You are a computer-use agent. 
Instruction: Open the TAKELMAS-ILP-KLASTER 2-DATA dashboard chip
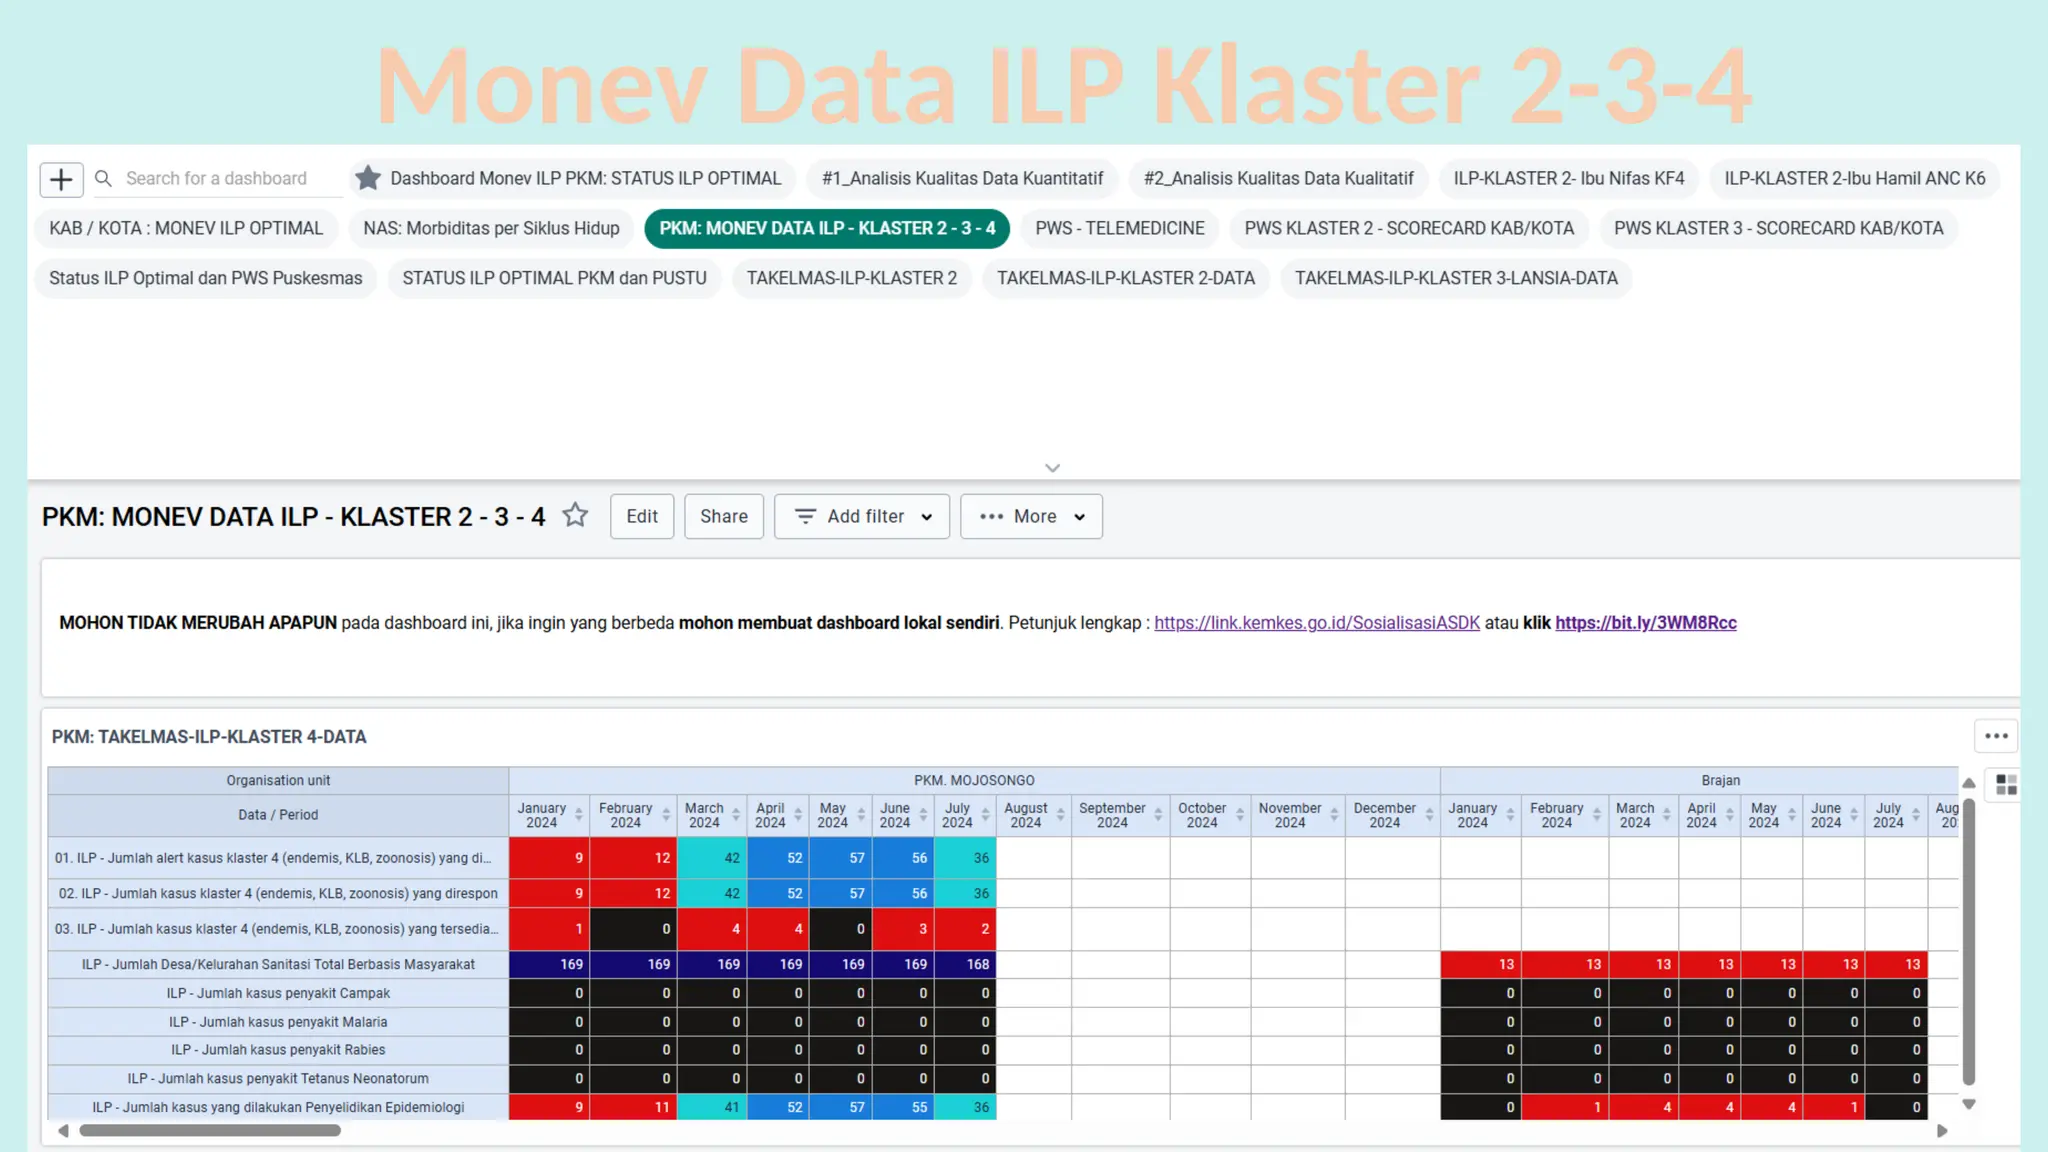[1125, 278]
